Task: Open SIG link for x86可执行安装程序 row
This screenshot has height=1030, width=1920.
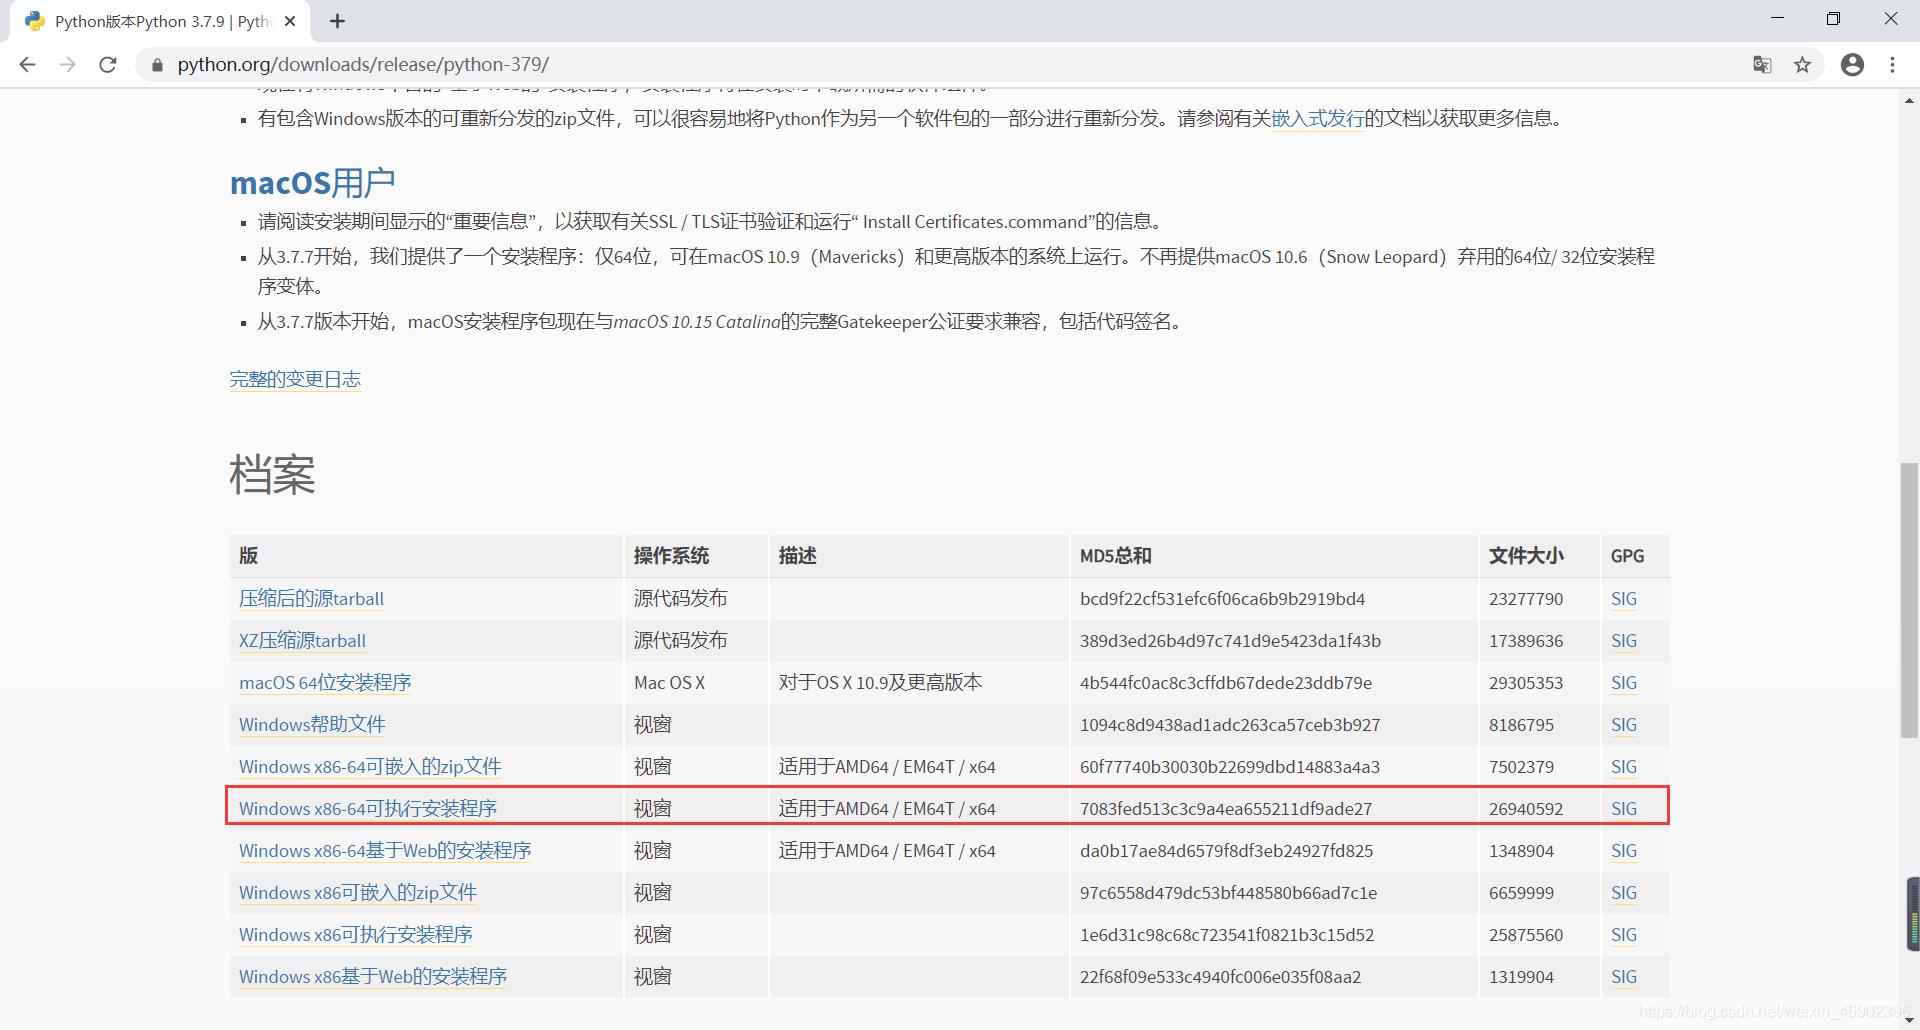Action: [x=1624, y=935]
